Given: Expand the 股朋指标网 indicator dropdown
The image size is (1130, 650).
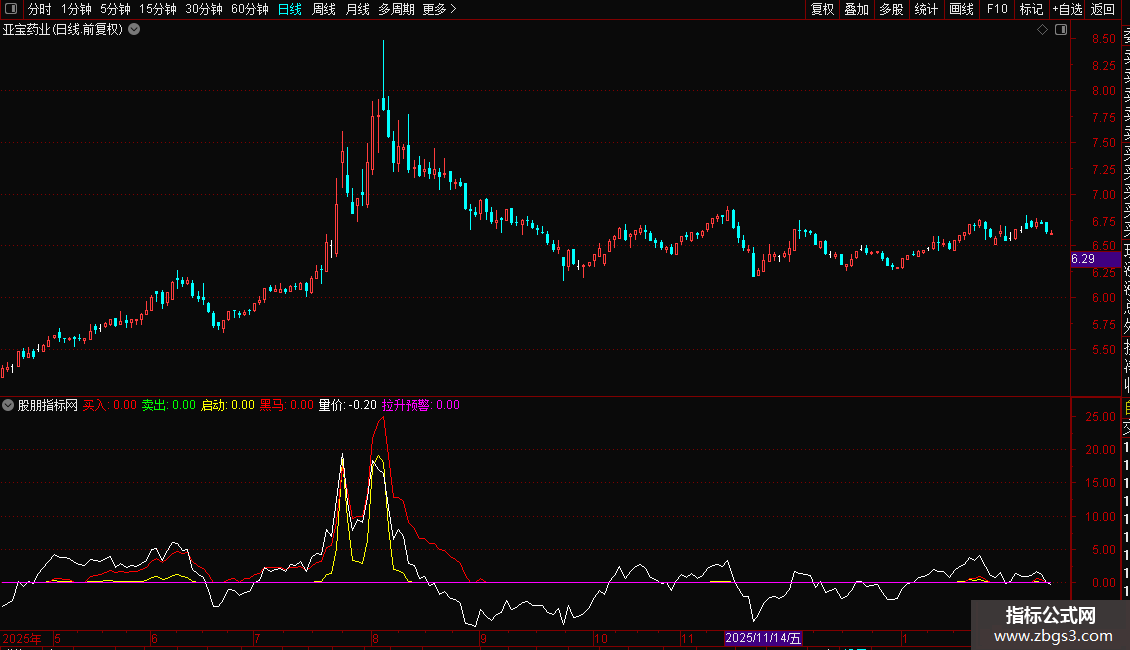Looking at the screenshot, I should (x=8, y=405).
